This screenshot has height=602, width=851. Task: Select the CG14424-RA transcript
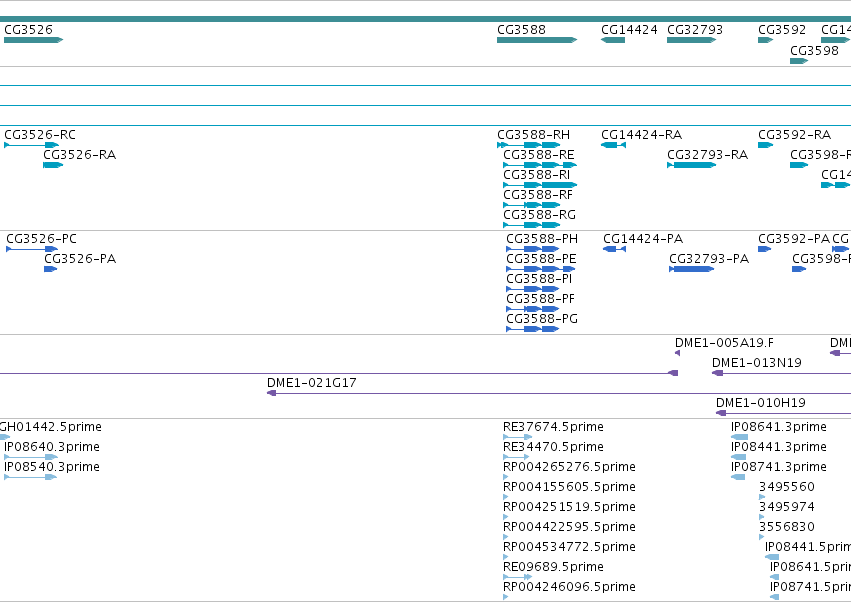click(613, 145)
